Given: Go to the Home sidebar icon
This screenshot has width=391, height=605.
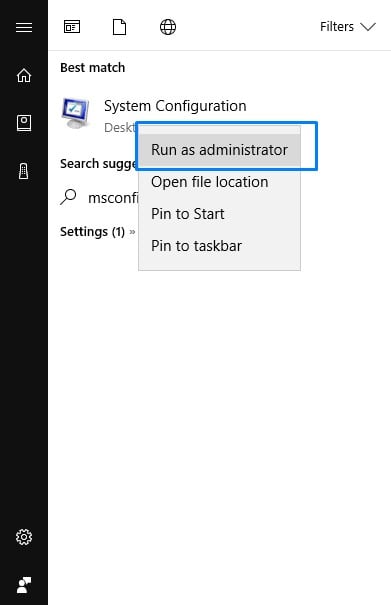Looking at the screenshot, I should point(24,75).
